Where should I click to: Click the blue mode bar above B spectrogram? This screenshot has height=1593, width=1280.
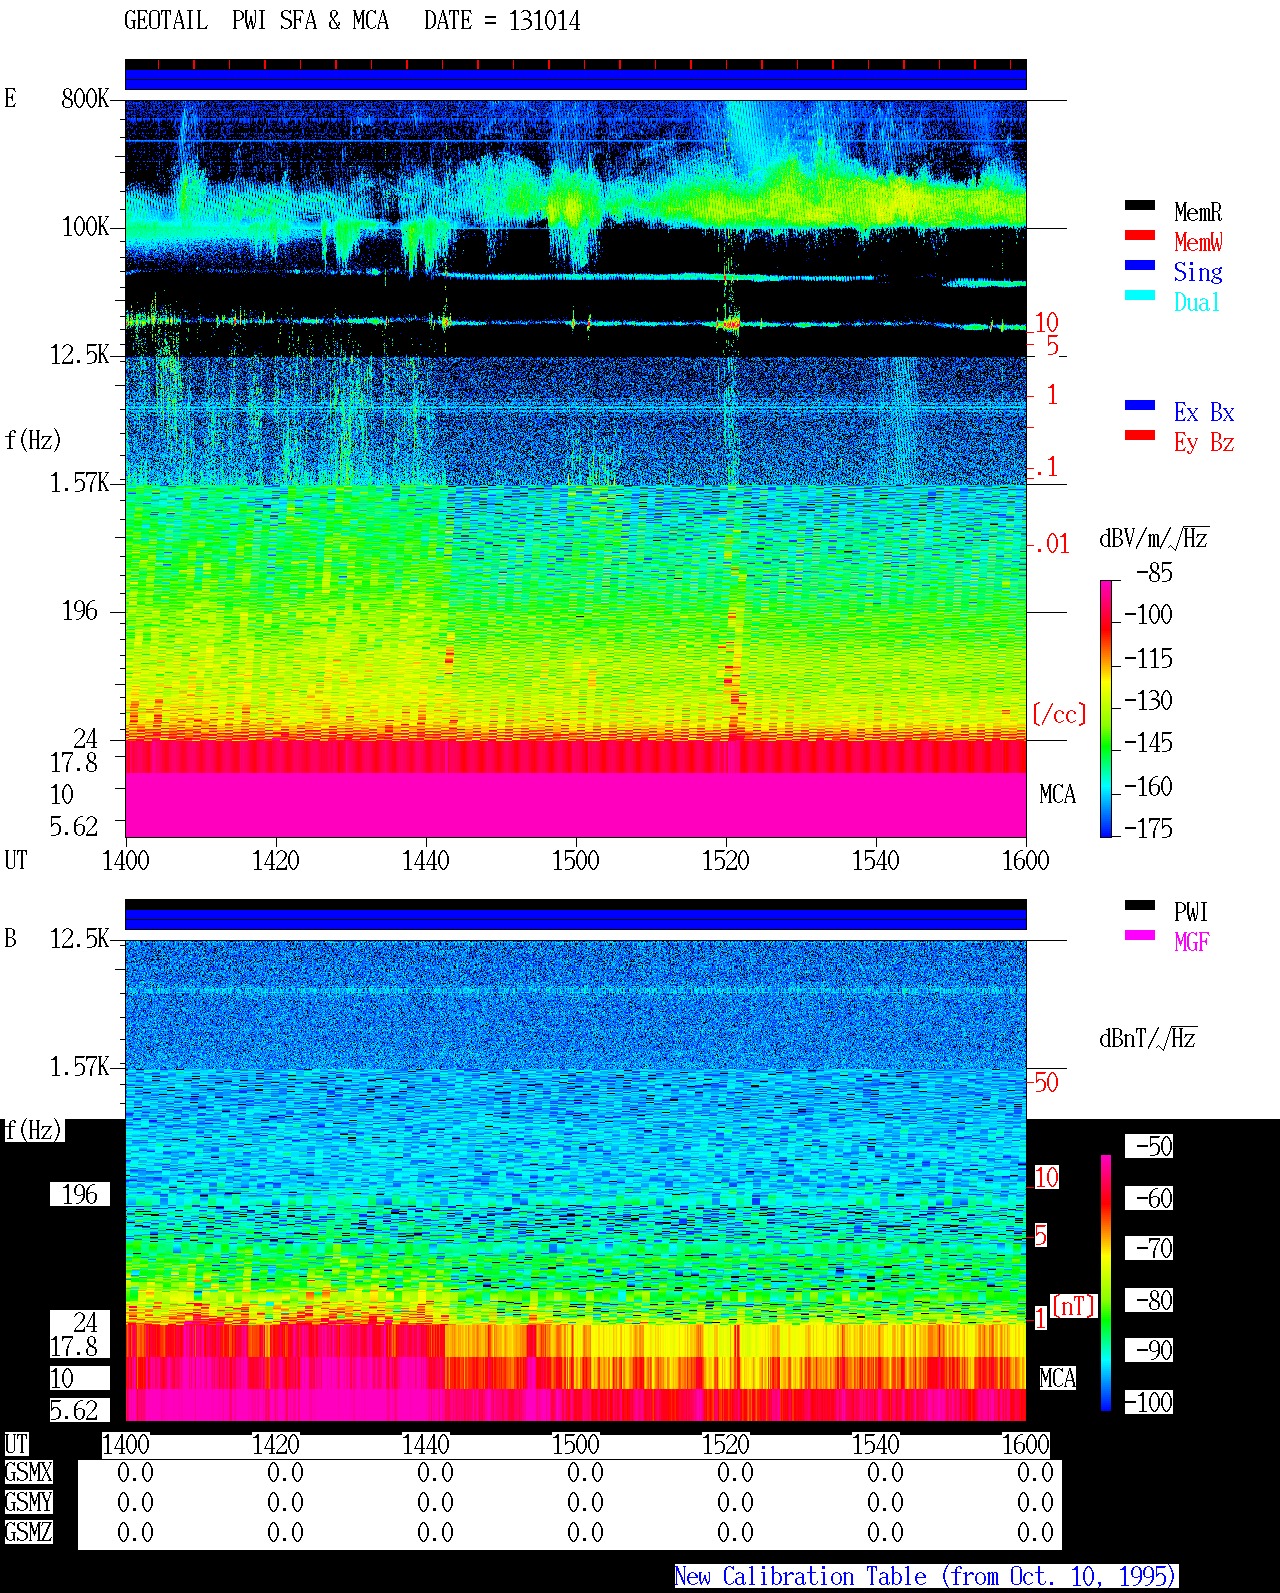(575, 919)
